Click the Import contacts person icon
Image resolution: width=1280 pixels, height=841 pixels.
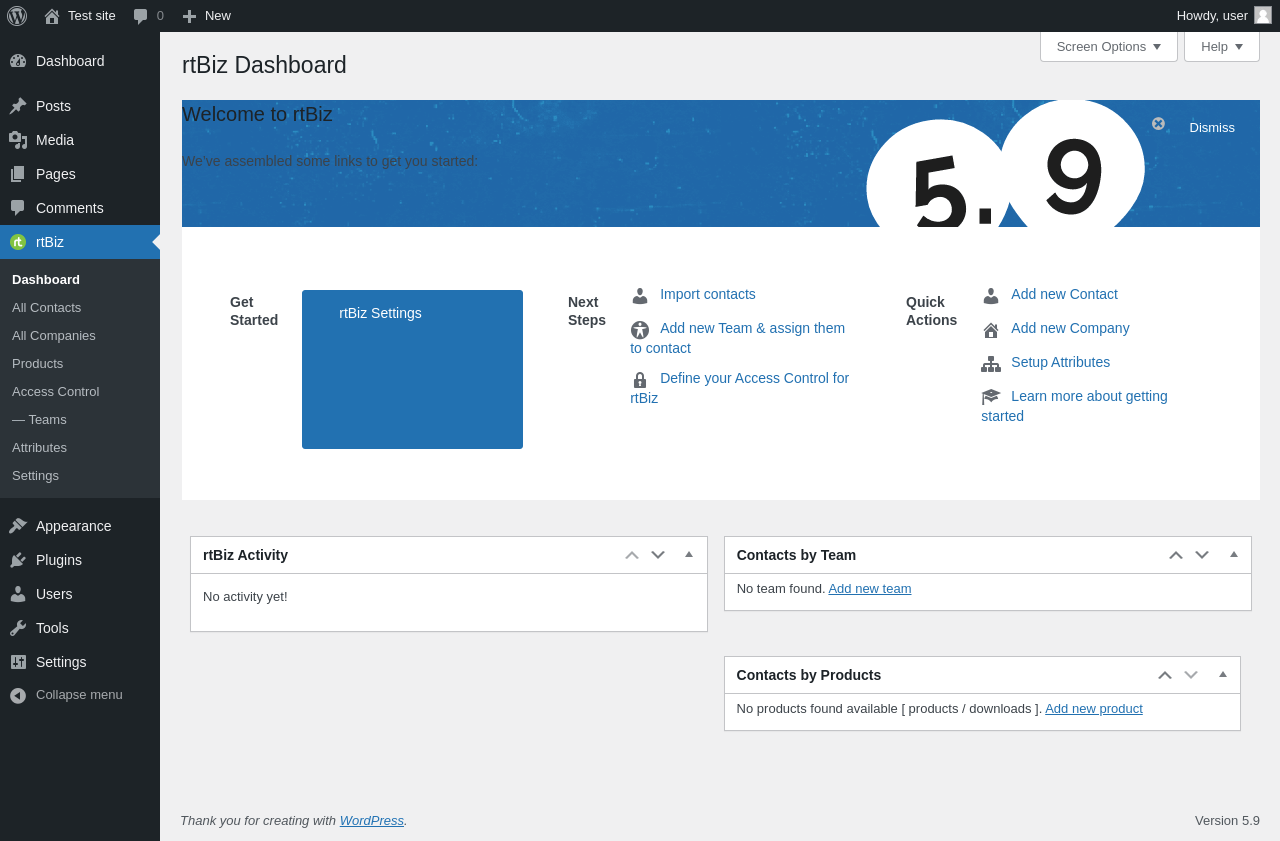[640, 296]
